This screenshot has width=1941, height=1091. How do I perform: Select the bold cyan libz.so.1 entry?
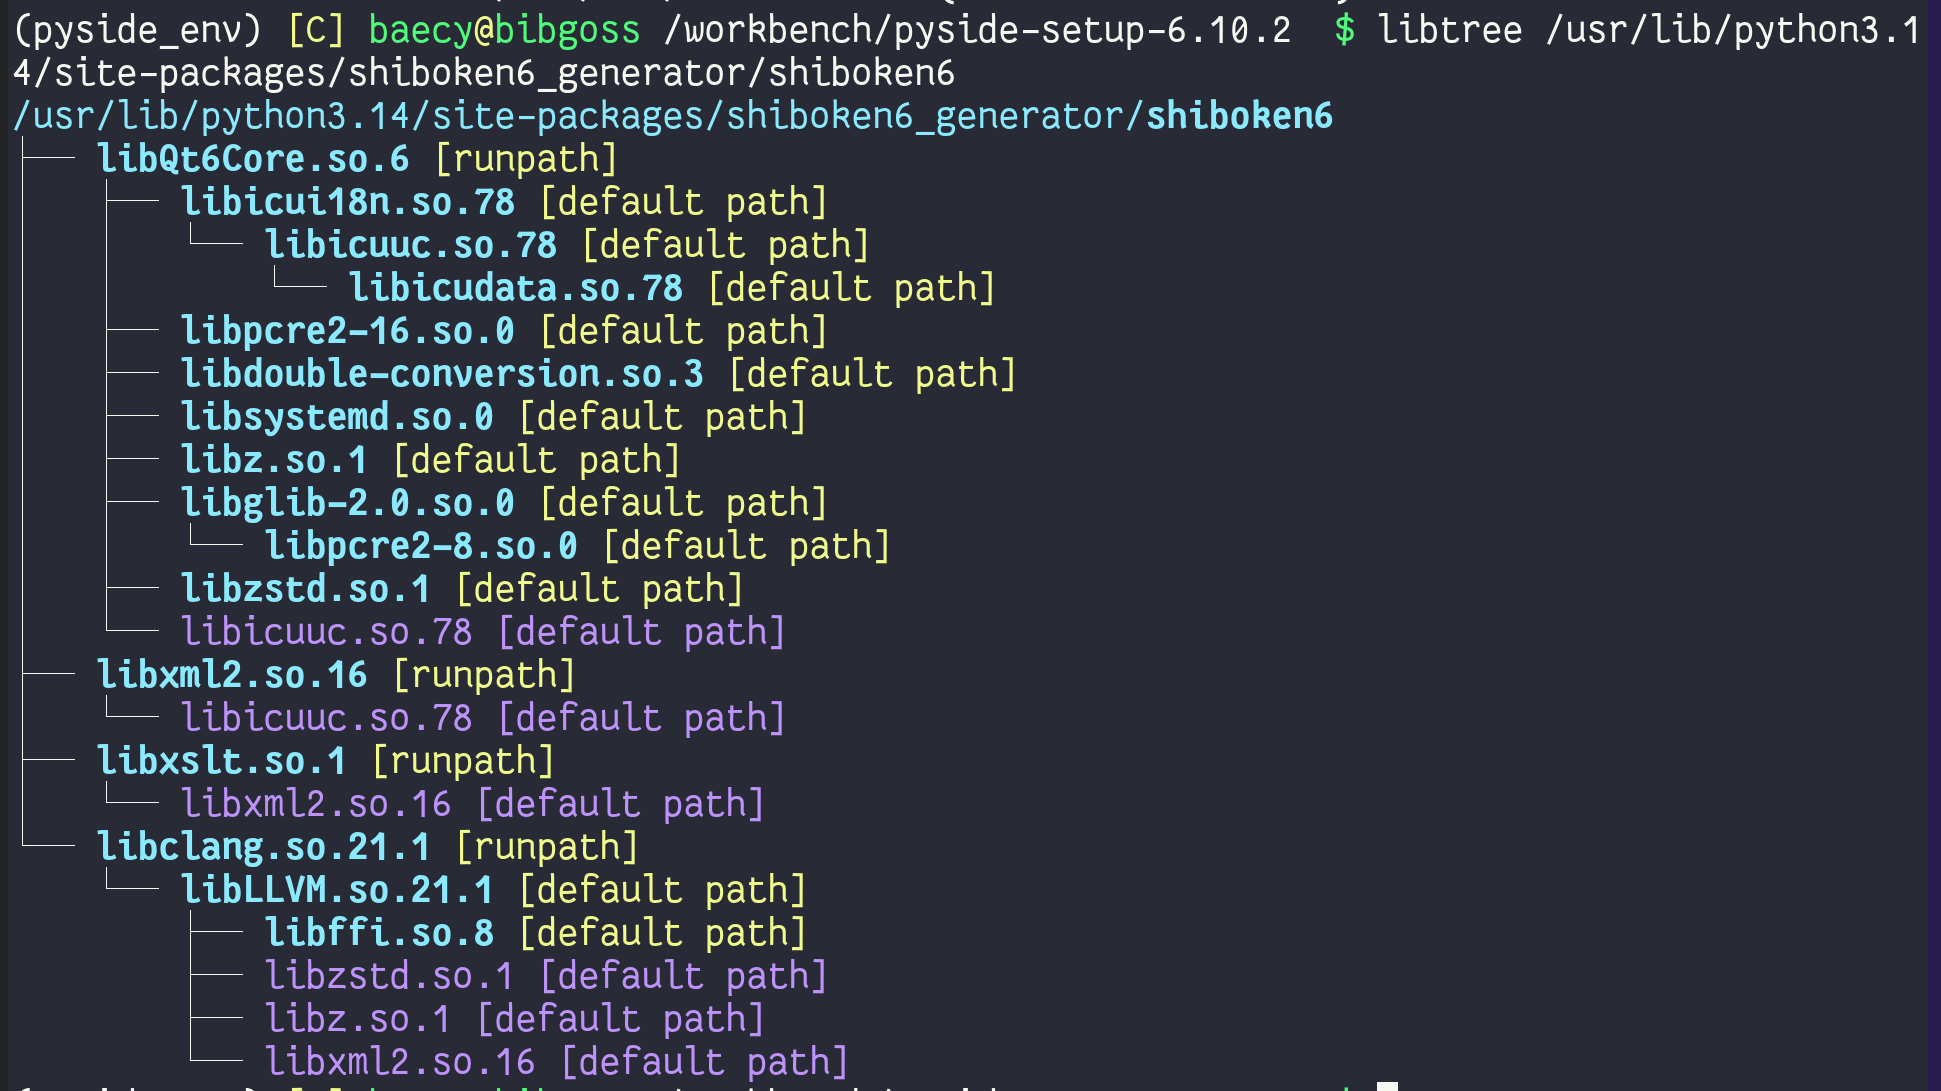274,460
